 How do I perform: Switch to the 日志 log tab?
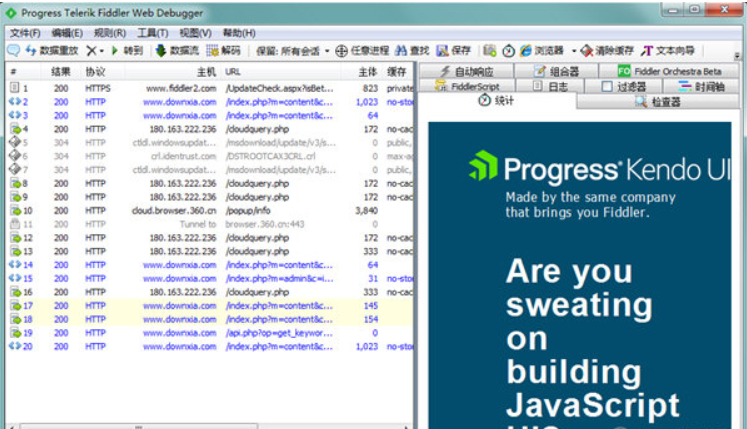[549, 86]
